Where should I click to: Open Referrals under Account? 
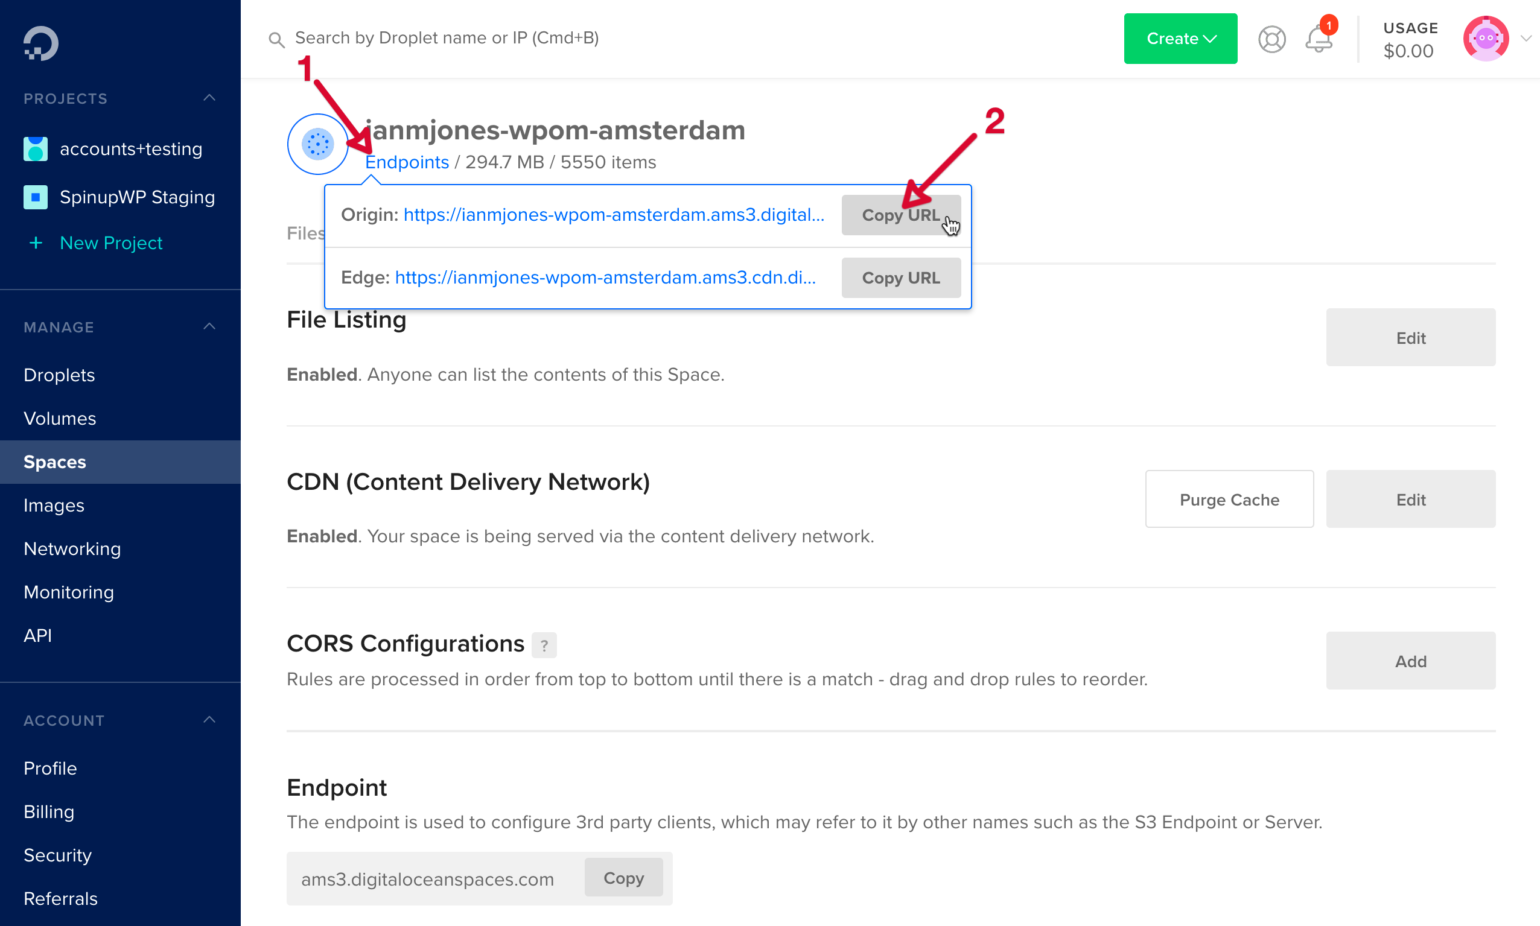tap(61, 899)
